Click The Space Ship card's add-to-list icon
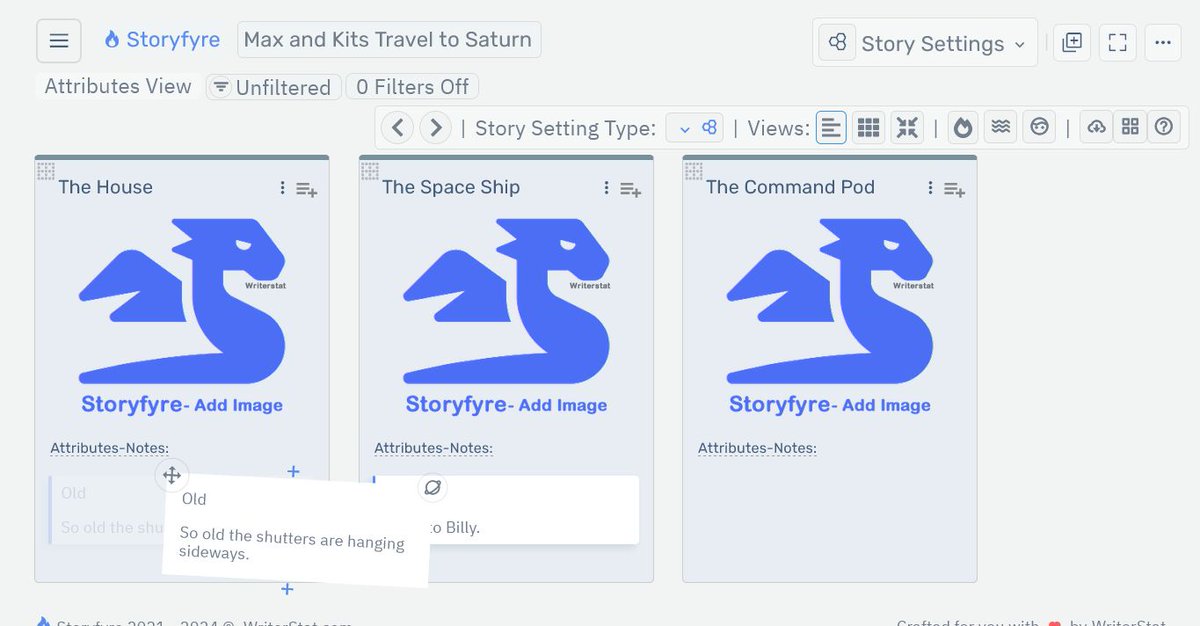This screenshot has height=626, width=1200. pyautogui.click(x=631, y=189)
